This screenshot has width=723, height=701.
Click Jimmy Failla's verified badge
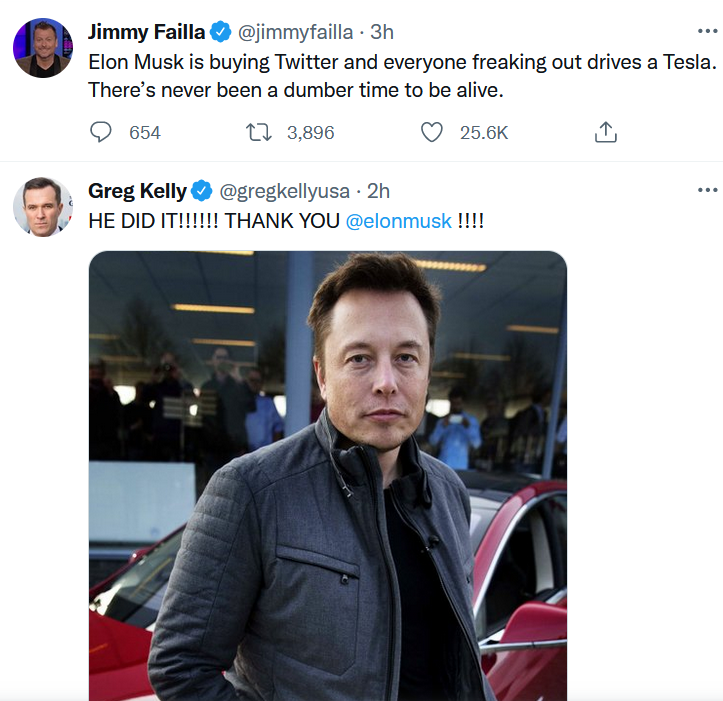pyautogui.click(x=220, y=32)
